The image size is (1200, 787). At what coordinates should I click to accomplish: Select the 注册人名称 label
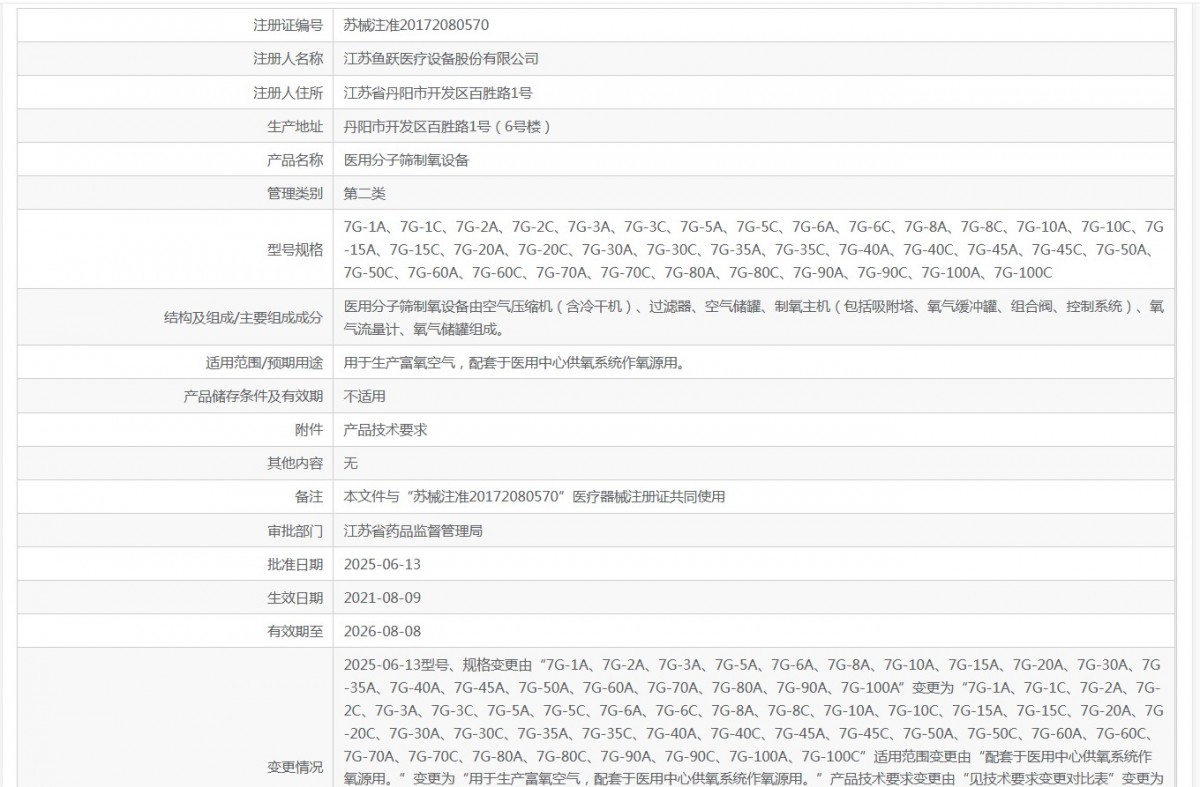coord(288,59)
